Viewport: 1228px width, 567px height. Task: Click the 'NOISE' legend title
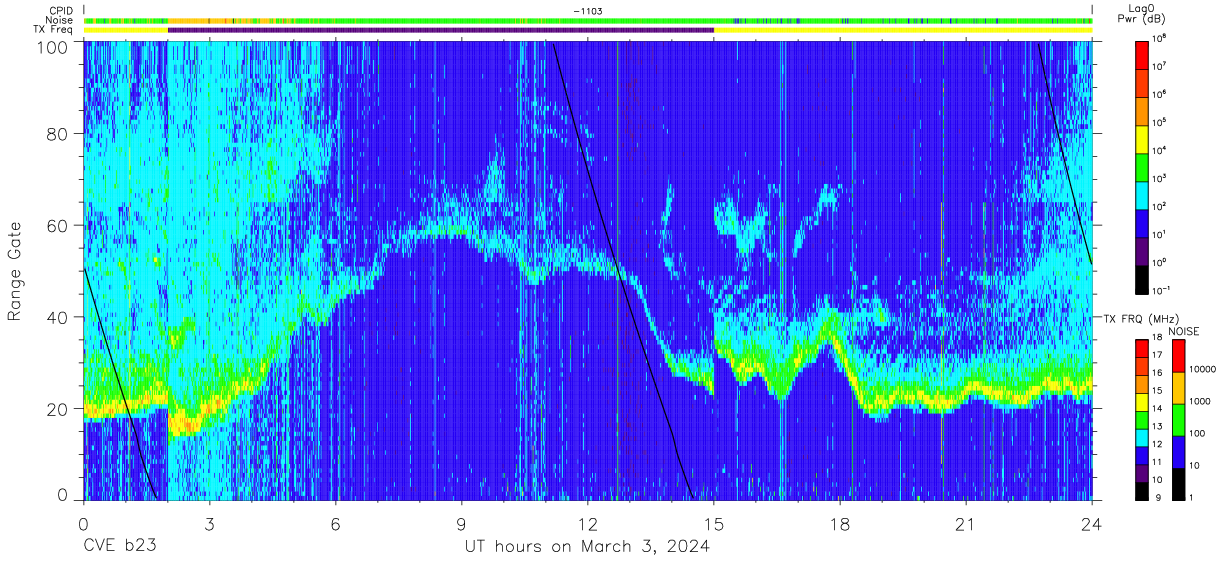1184,331
